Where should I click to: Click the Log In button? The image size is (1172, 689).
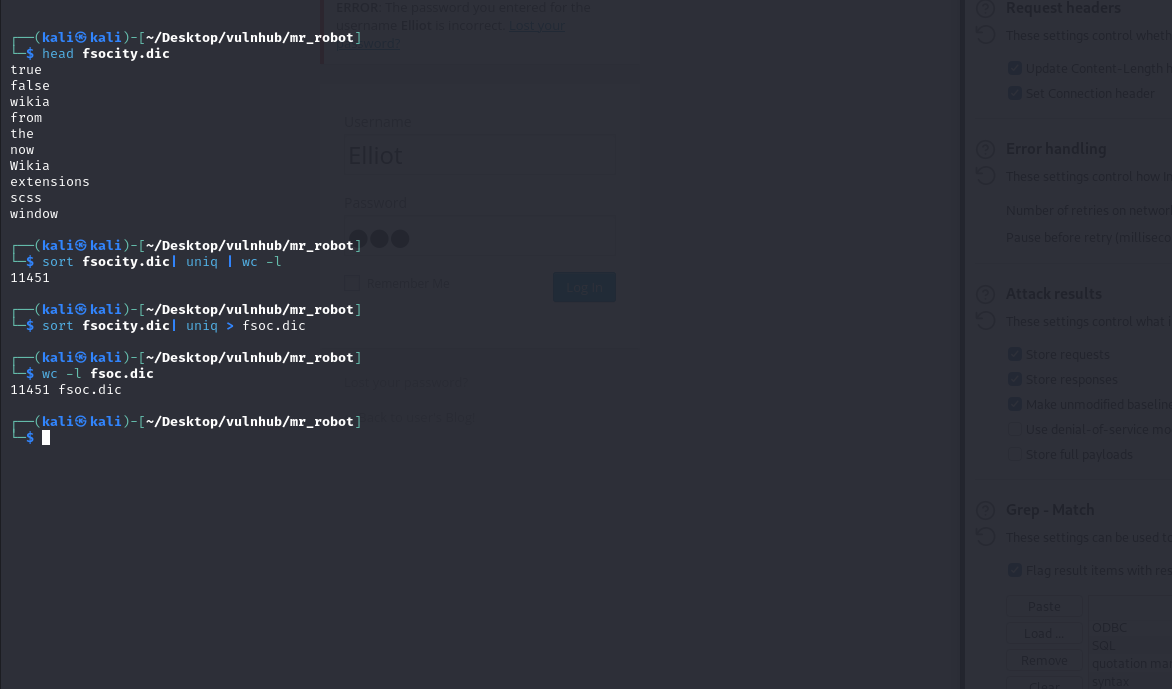click(x=584, y=287)
